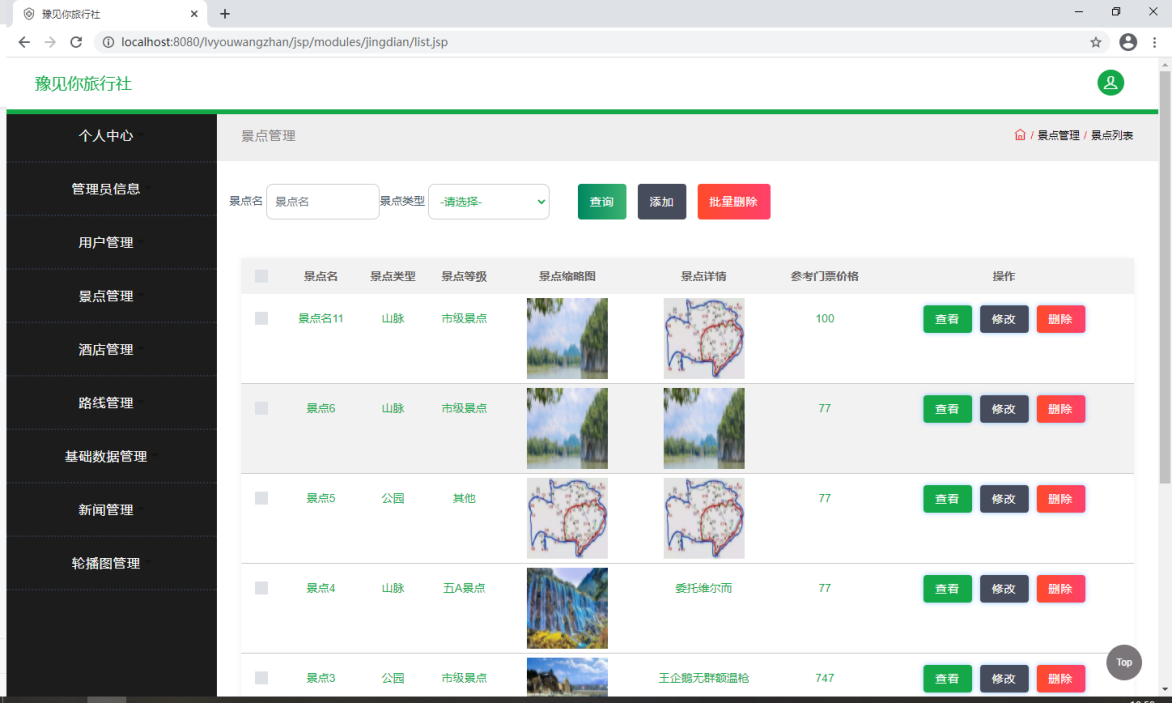The height and width of the screenshot is (703, 1172).
Task: Delete 景点6 with 删除 button
Action: [1061, 409]
